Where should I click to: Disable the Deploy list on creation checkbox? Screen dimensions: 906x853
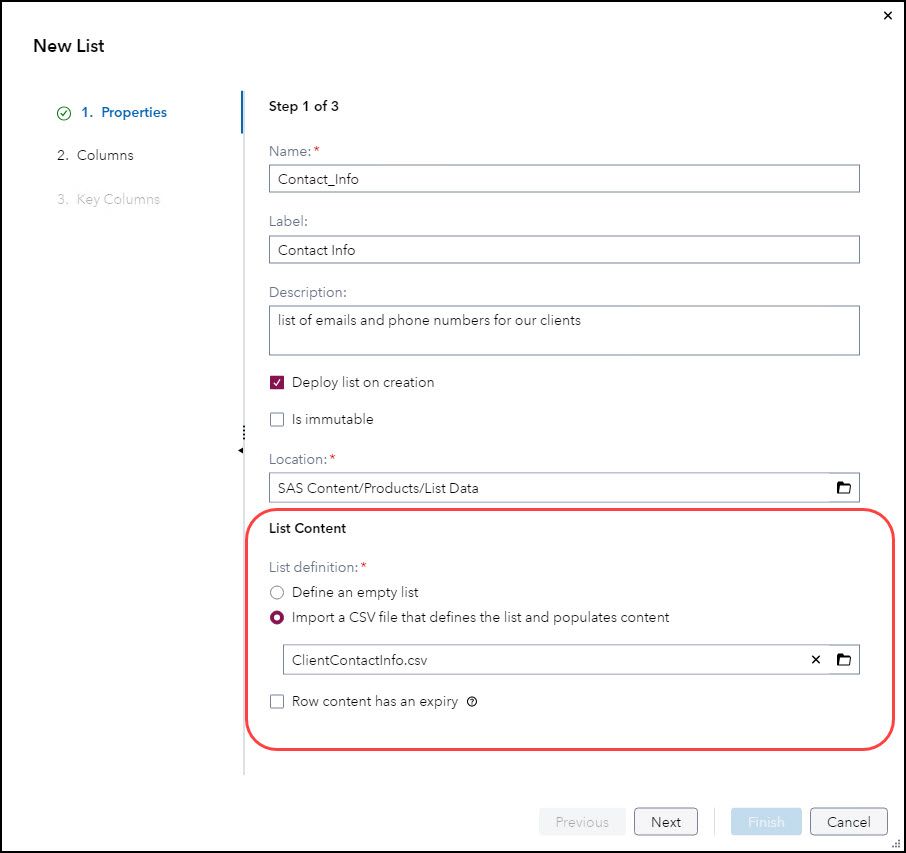point(277,382)
